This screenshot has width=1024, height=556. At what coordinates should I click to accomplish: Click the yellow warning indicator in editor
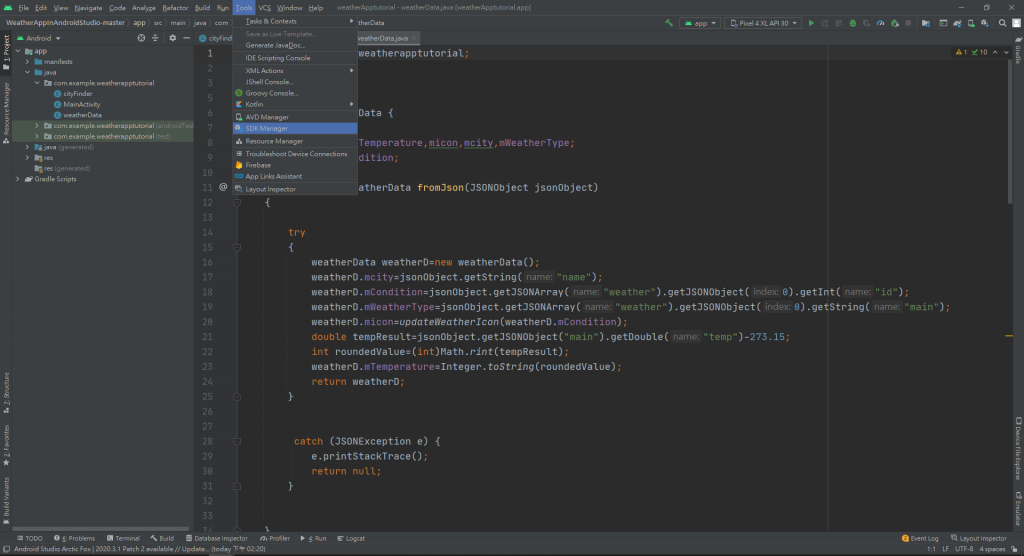click(961, 52)
